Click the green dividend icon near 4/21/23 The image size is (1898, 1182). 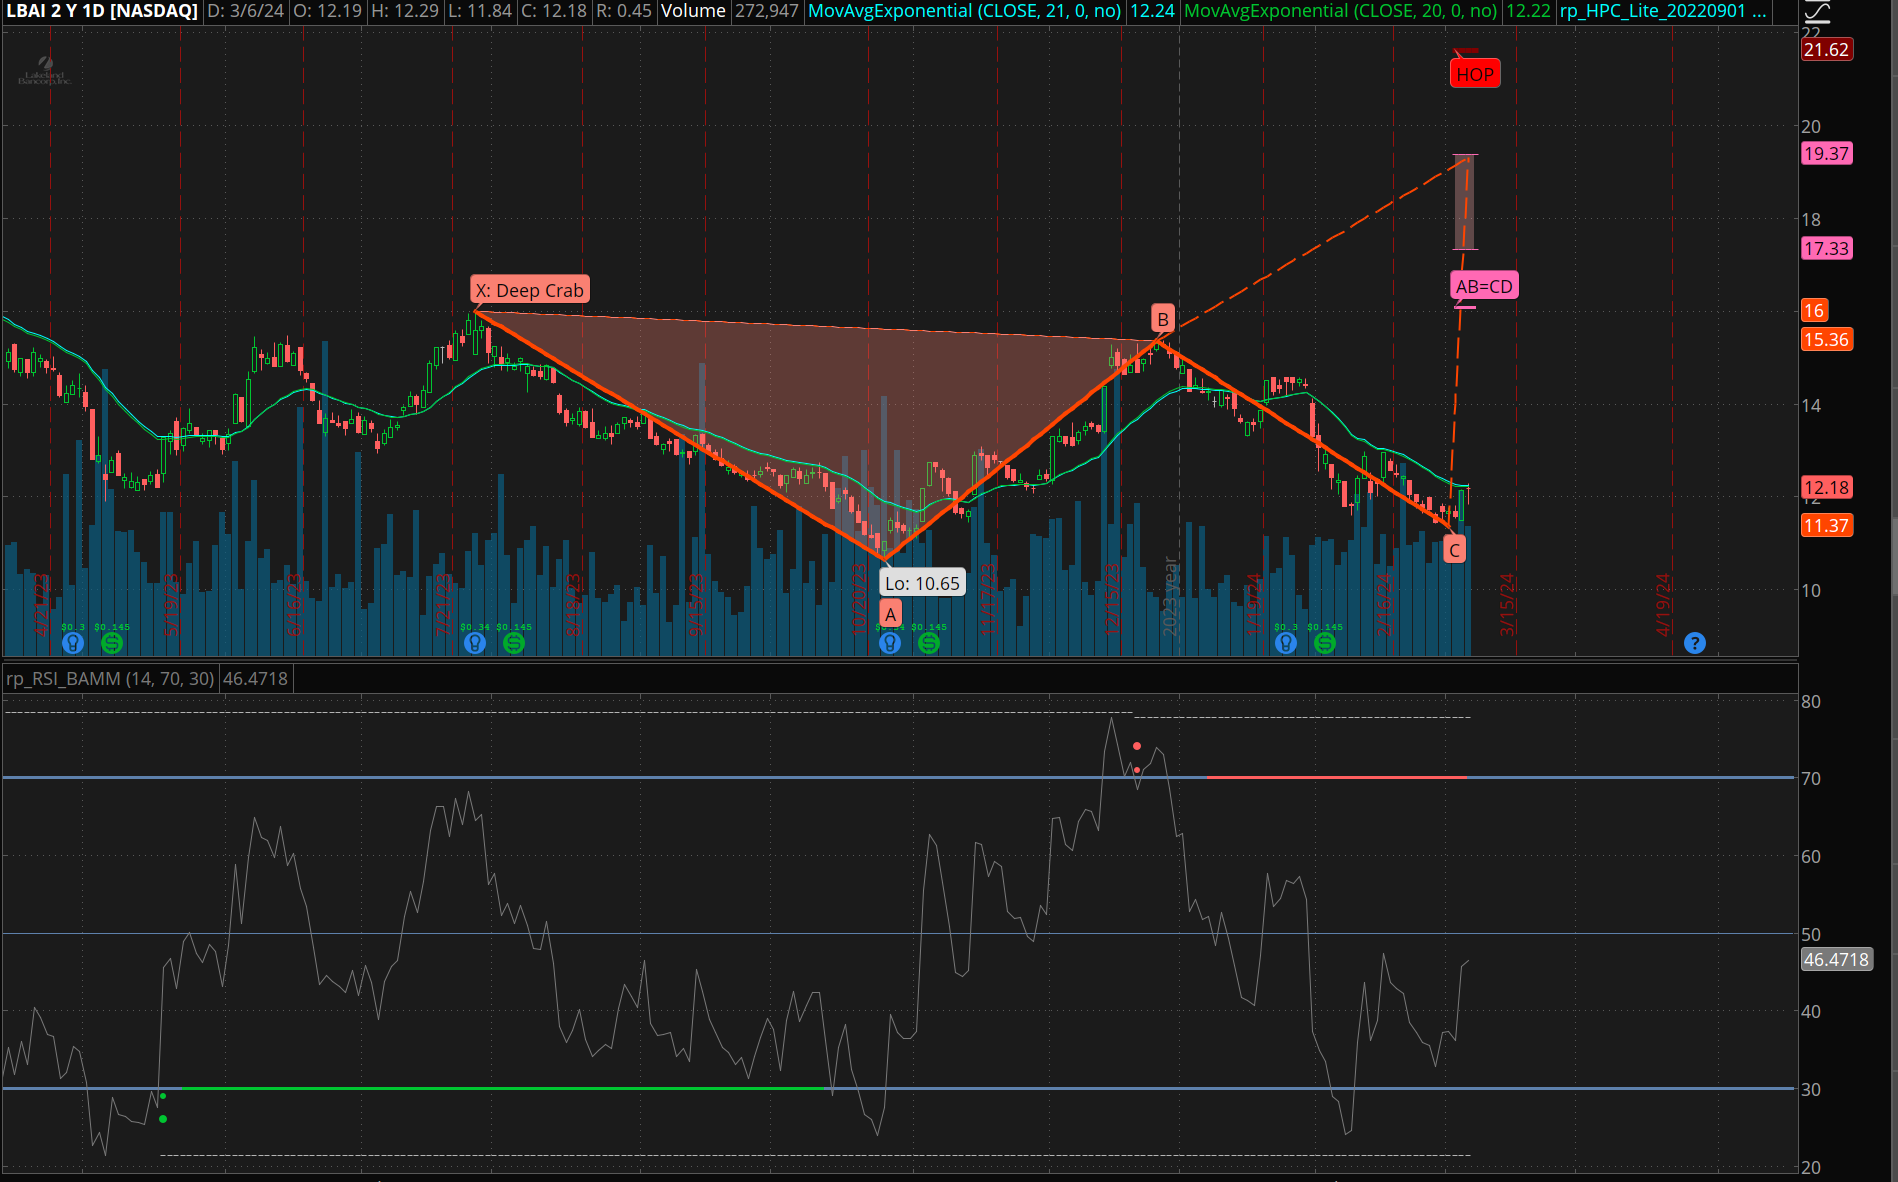click(x=112, y=643)
